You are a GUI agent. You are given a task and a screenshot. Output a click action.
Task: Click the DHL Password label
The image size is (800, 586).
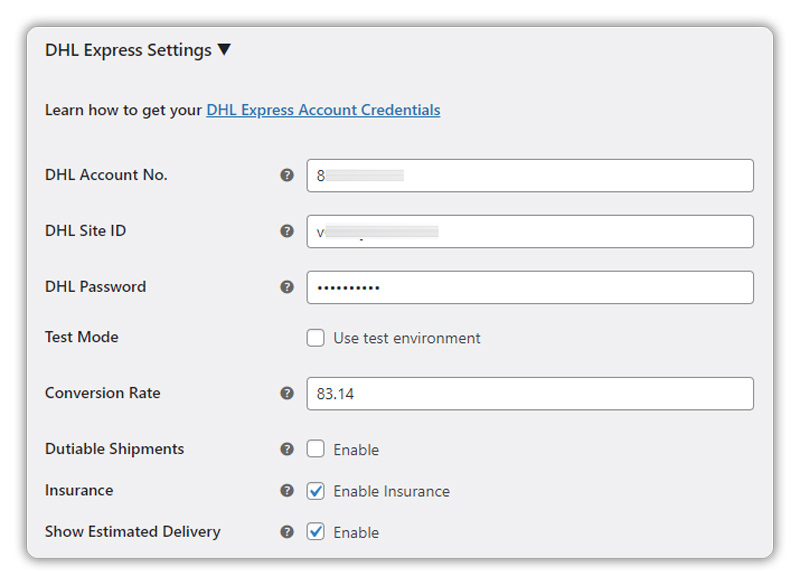[x=95, y=287]
